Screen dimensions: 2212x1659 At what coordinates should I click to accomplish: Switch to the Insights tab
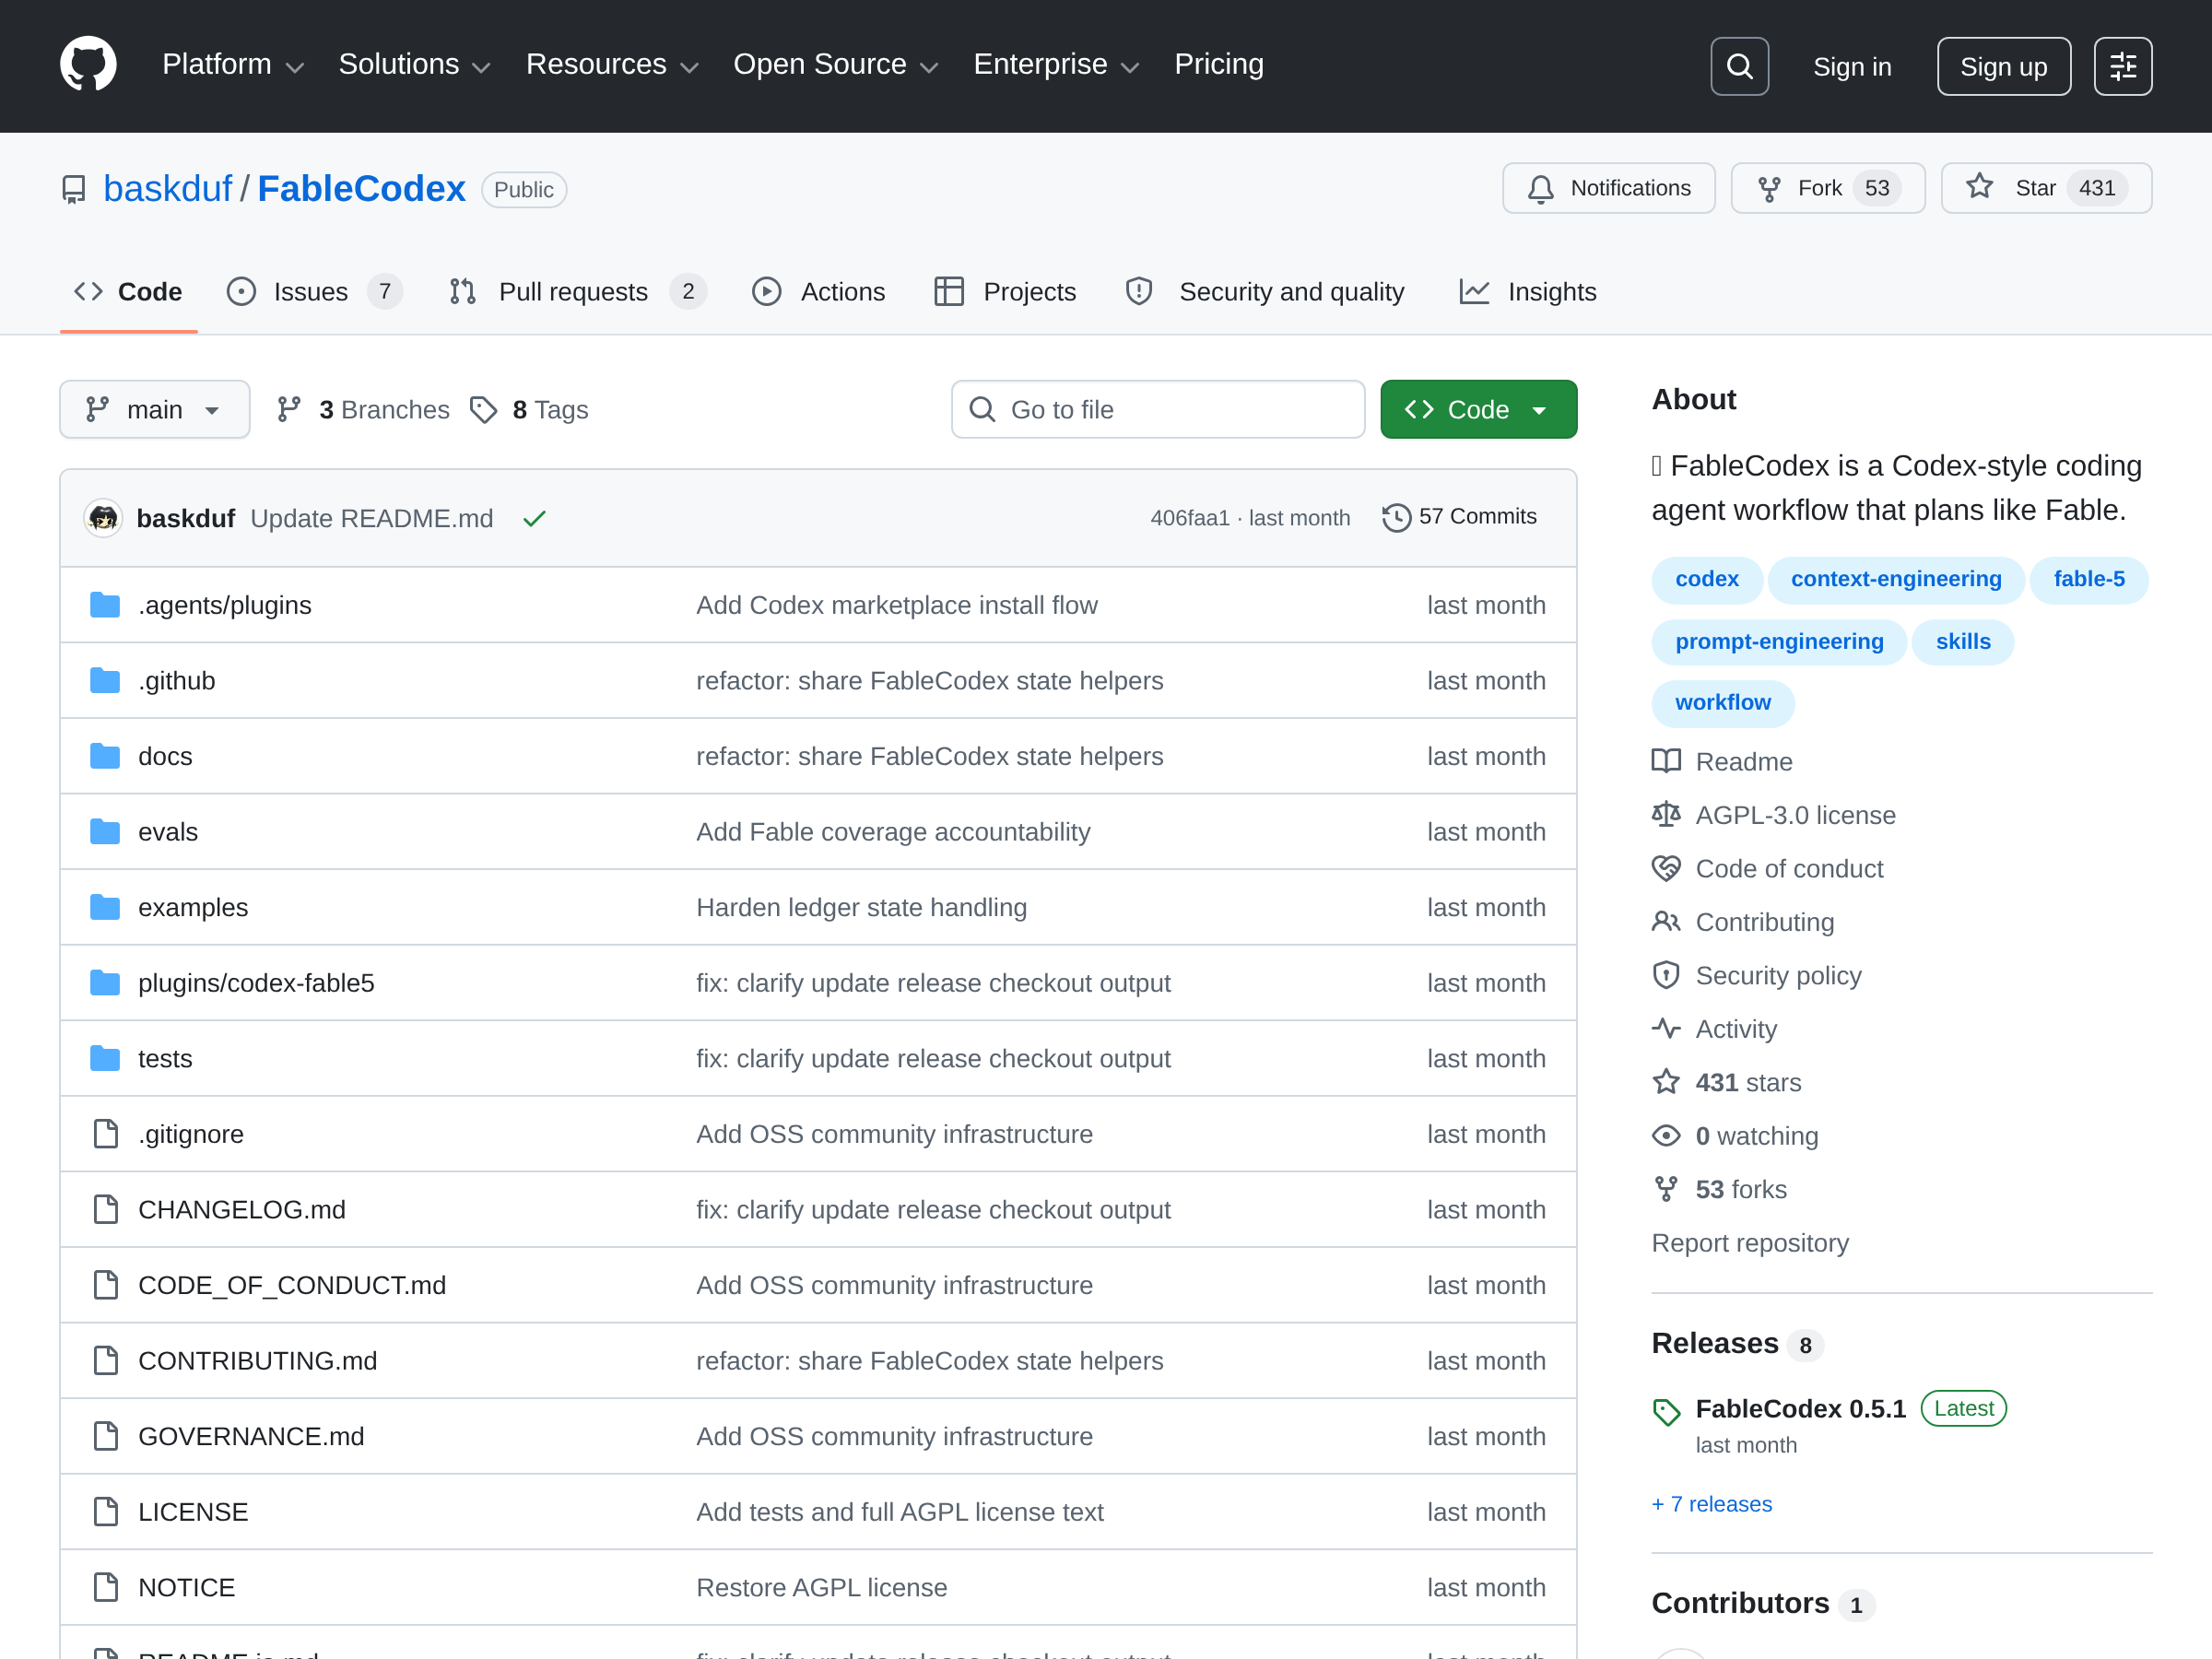tap(1527, 292)
